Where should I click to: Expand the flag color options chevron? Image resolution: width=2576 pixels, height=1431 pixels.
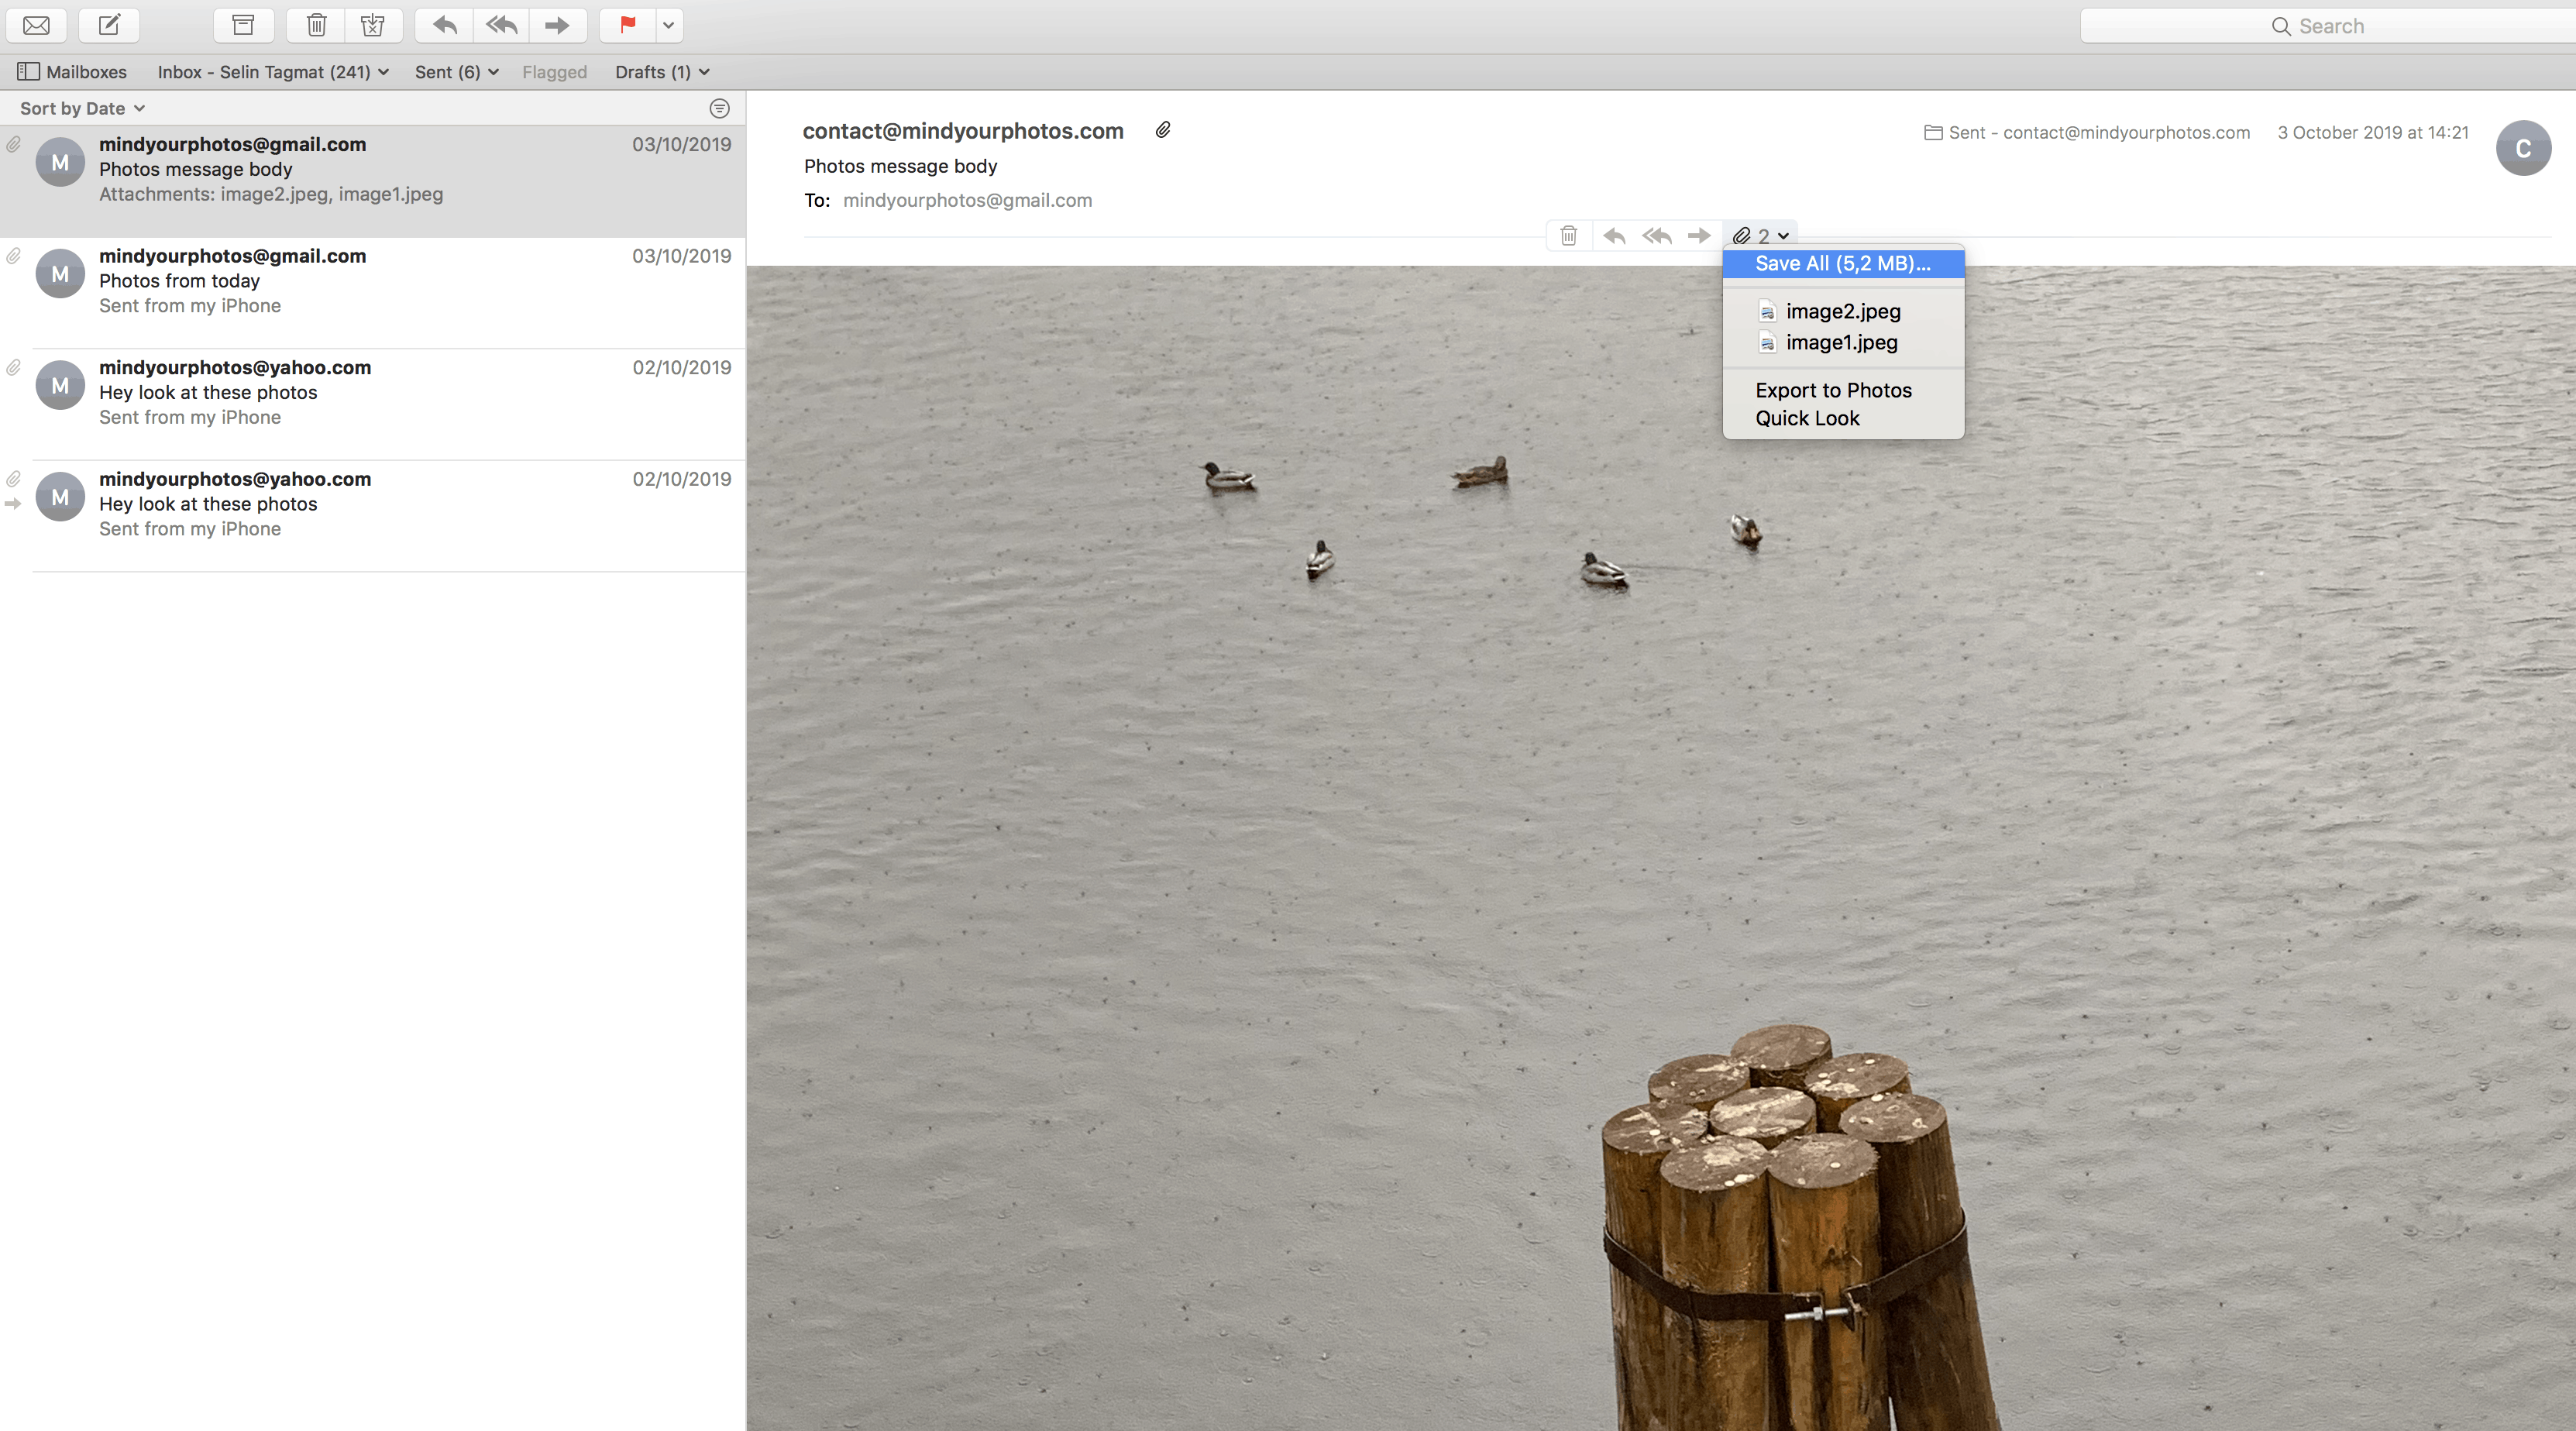point(668,25)
